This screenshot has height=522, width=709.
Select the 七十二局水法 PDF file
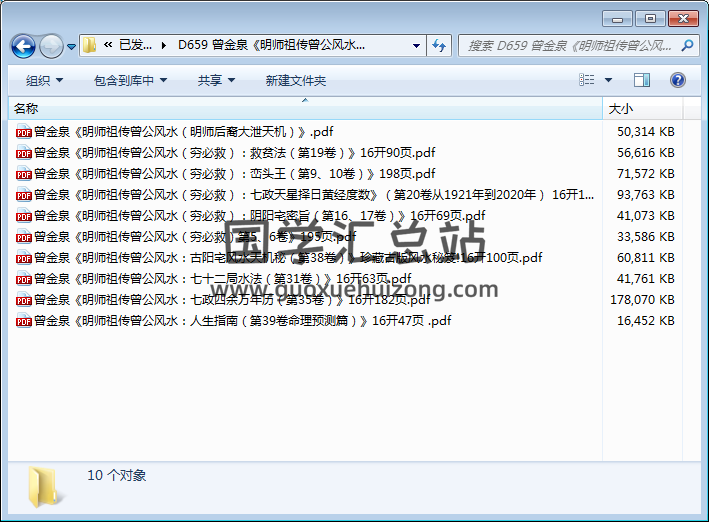220,279
